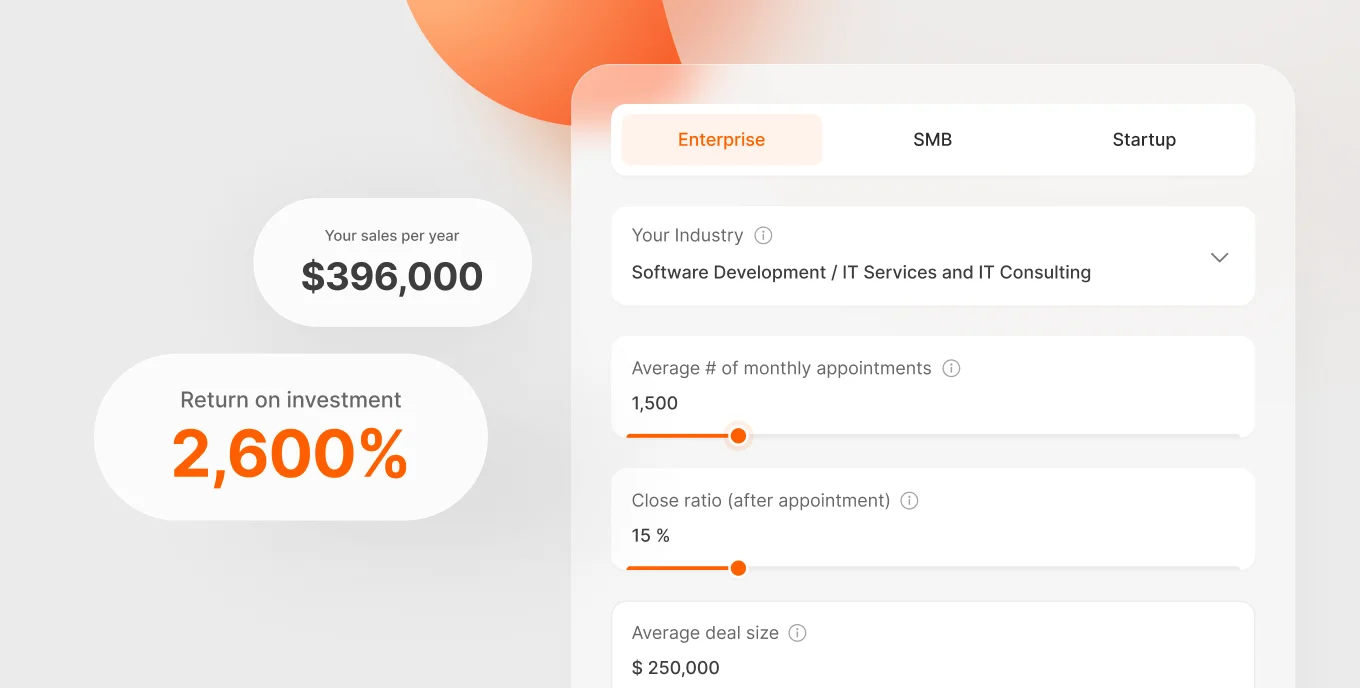Screen dimensions: 1360x688
Task: Click the Your sales per year card
Action: [392, 262]
